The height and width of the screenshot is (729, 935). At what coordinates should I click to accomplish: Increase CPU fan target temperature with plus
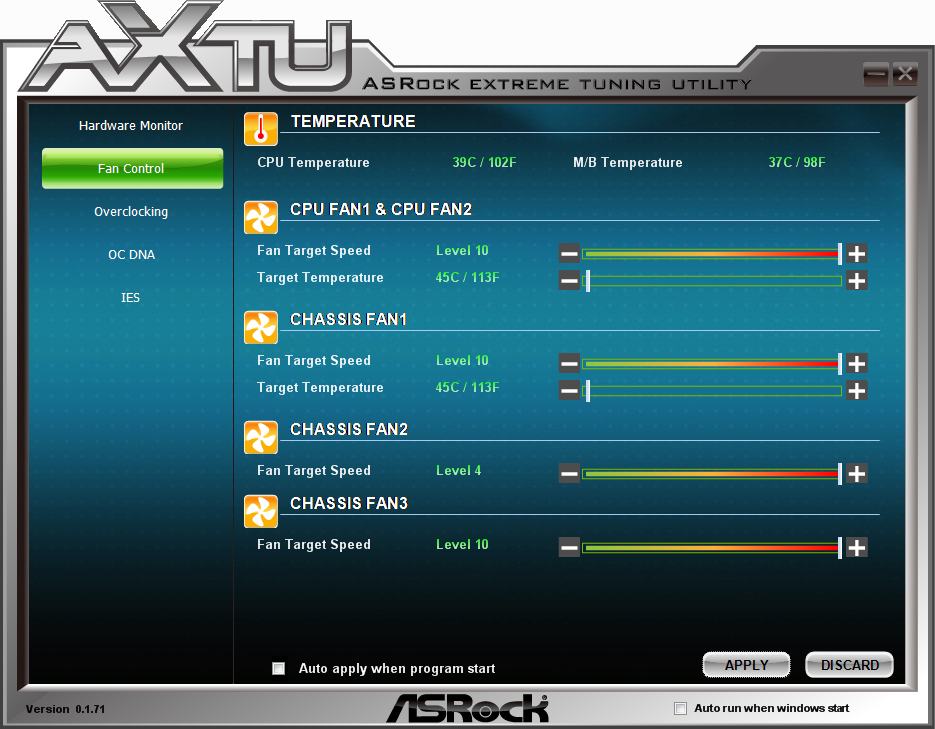pos(857,280)
